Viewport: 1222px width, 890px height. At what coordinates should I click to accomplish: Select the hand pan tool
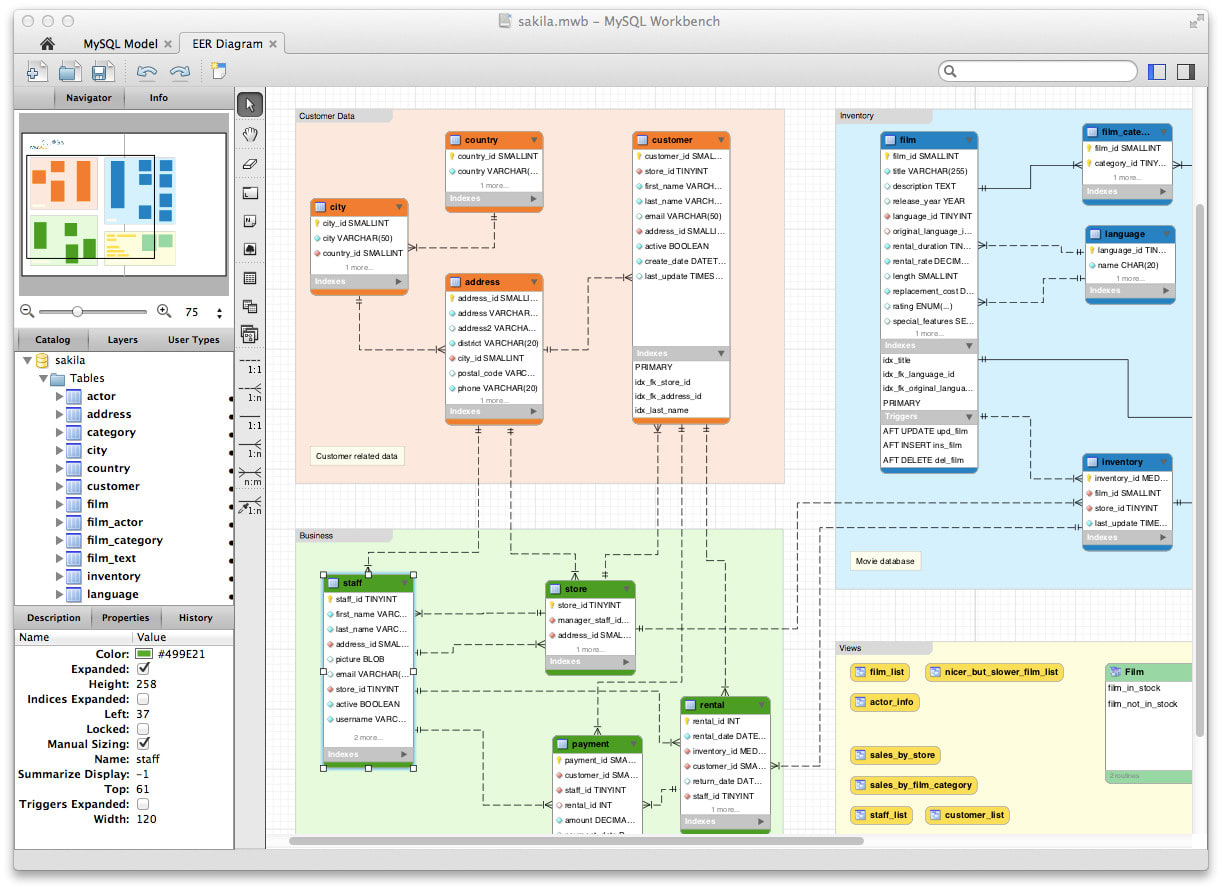point(249,133)
